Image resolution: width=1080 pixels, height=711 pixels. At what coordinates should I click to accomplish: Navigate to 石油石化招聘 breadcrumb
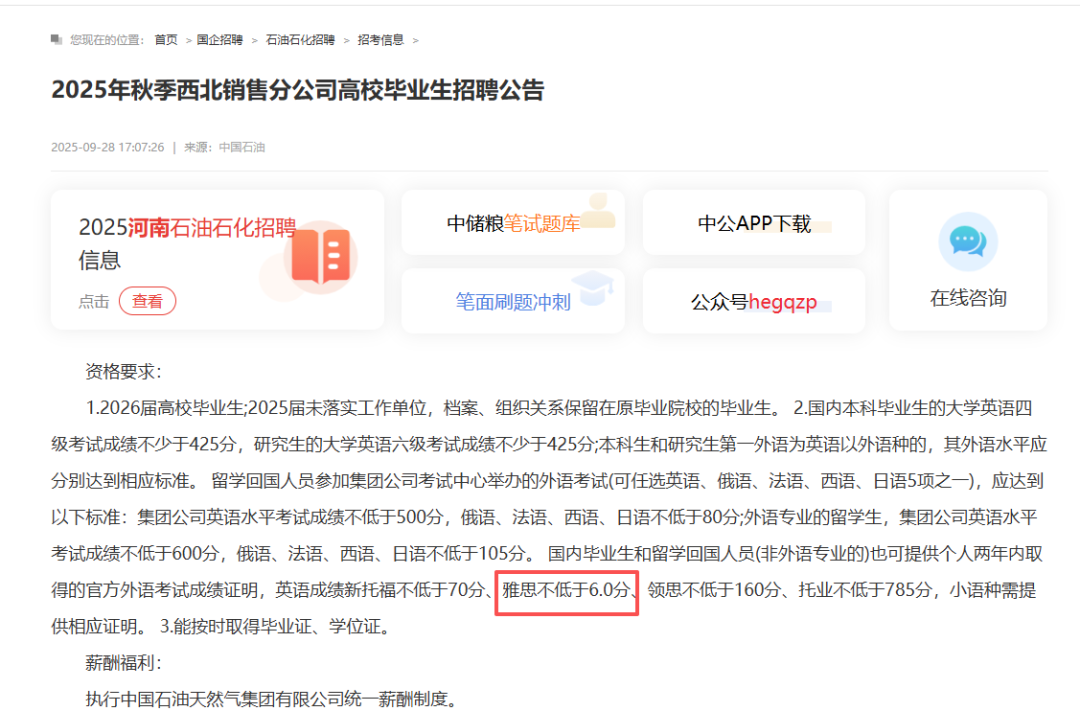[x=300, y=40]
